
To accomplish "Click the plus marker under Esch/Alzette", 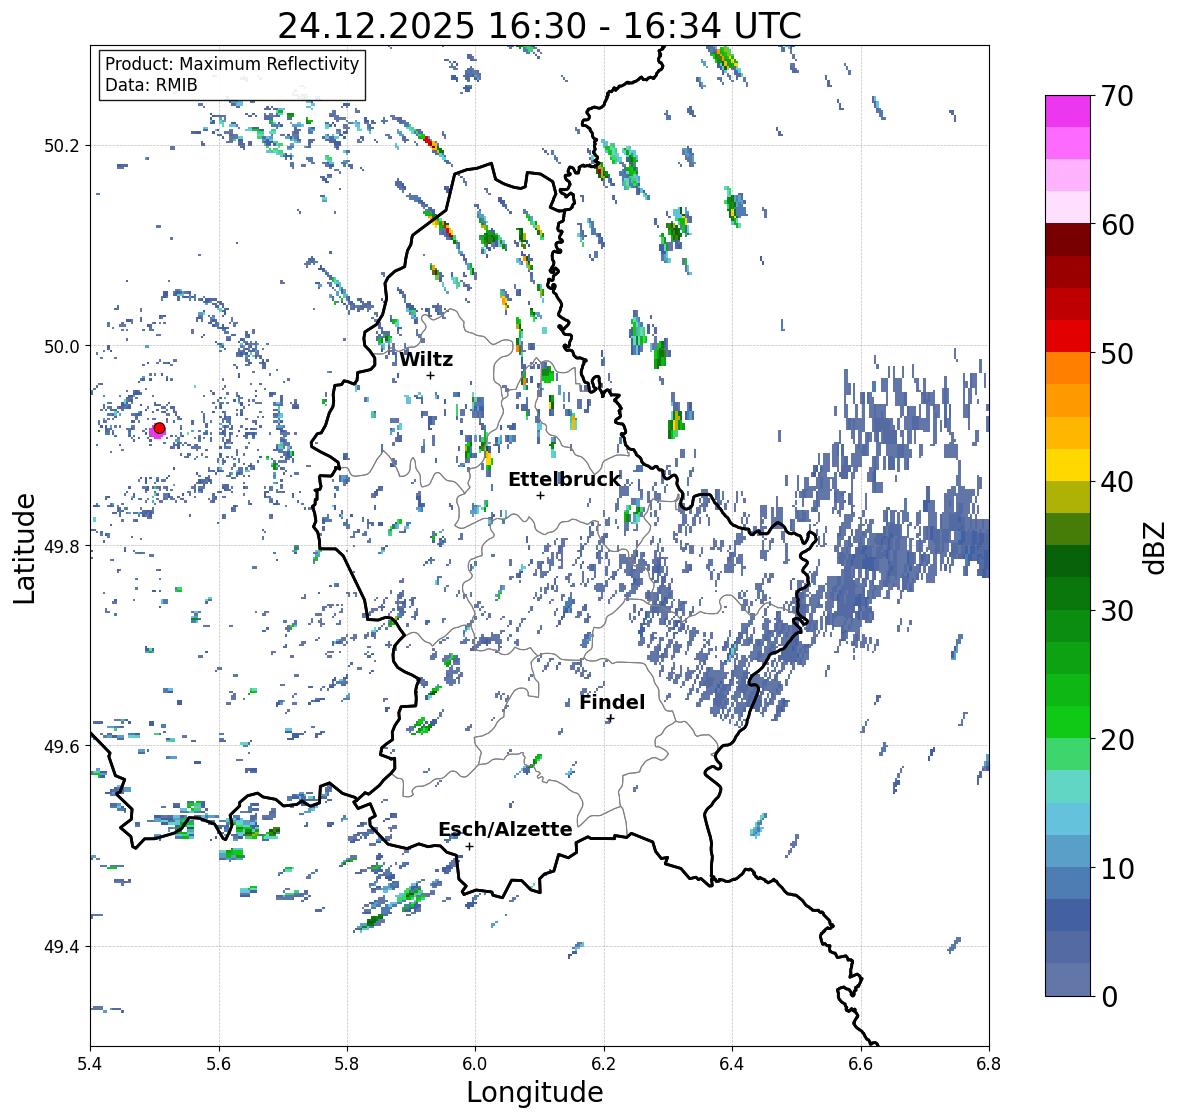I will click(x=469, y=846).
